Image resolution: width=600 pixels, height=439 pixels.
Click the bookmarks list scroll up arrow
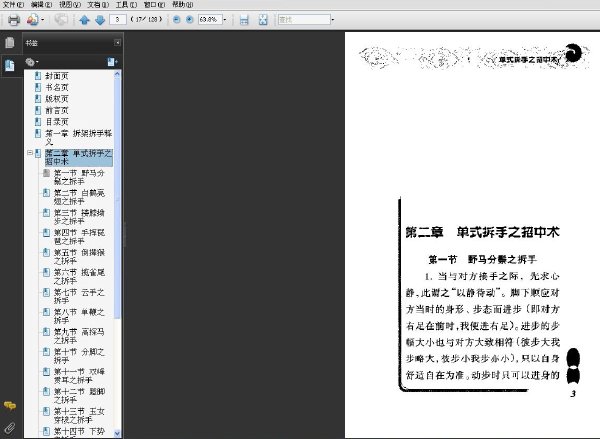(117, 74)
